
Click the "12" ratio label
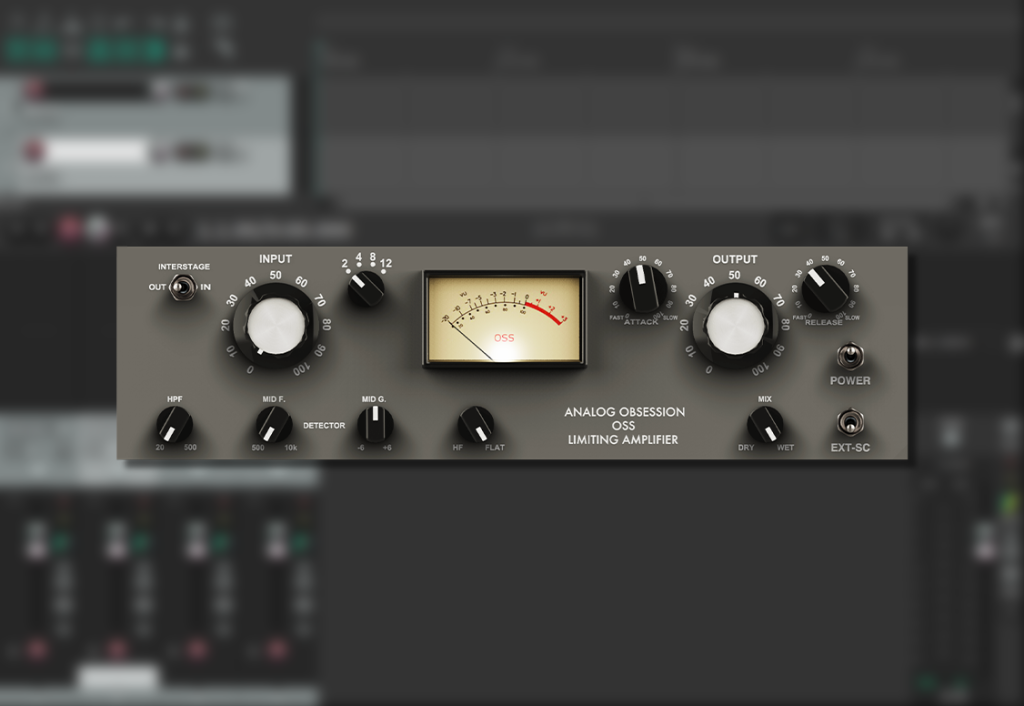386,263
